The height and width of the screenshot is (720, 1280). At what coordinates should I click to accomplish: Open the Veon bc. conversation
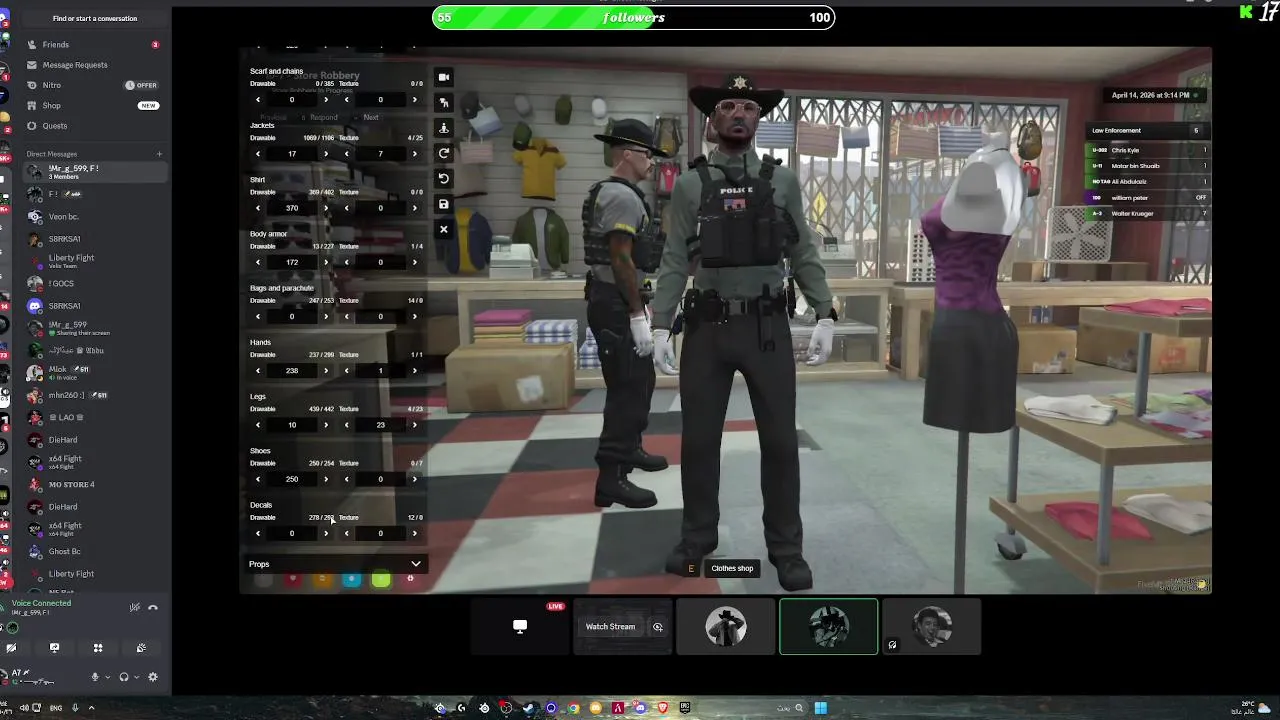(x=93, y=216)
